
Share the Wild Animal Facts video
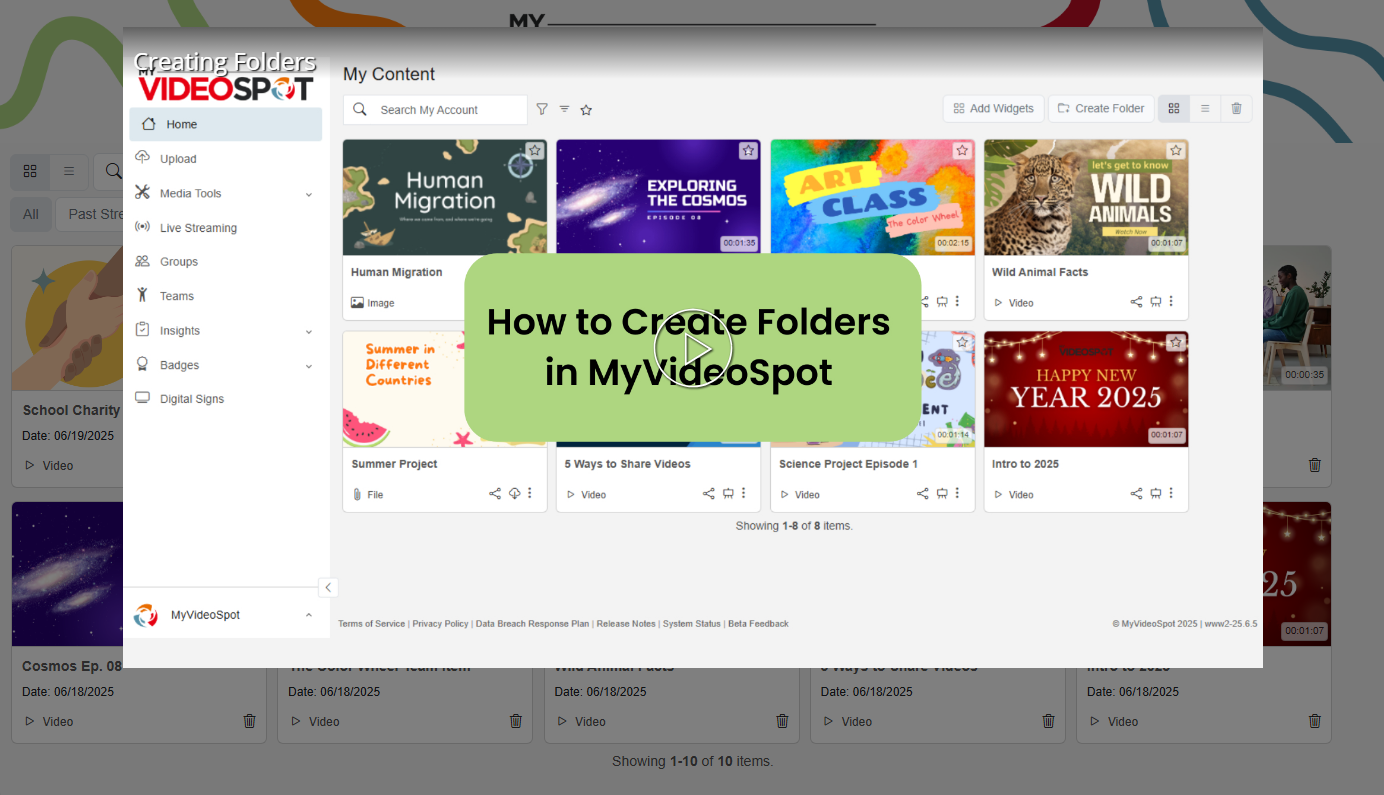[x=1136, y=302]
